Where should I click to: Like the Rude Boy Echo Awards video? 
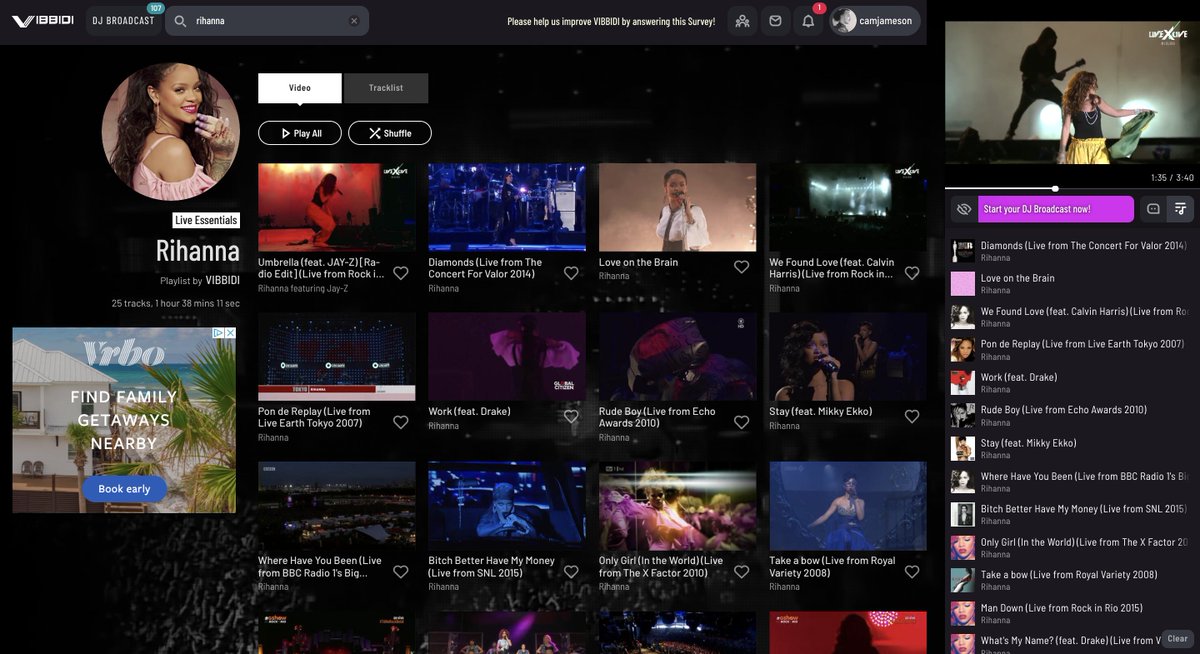pyautogui.click(x=742, y=422)
